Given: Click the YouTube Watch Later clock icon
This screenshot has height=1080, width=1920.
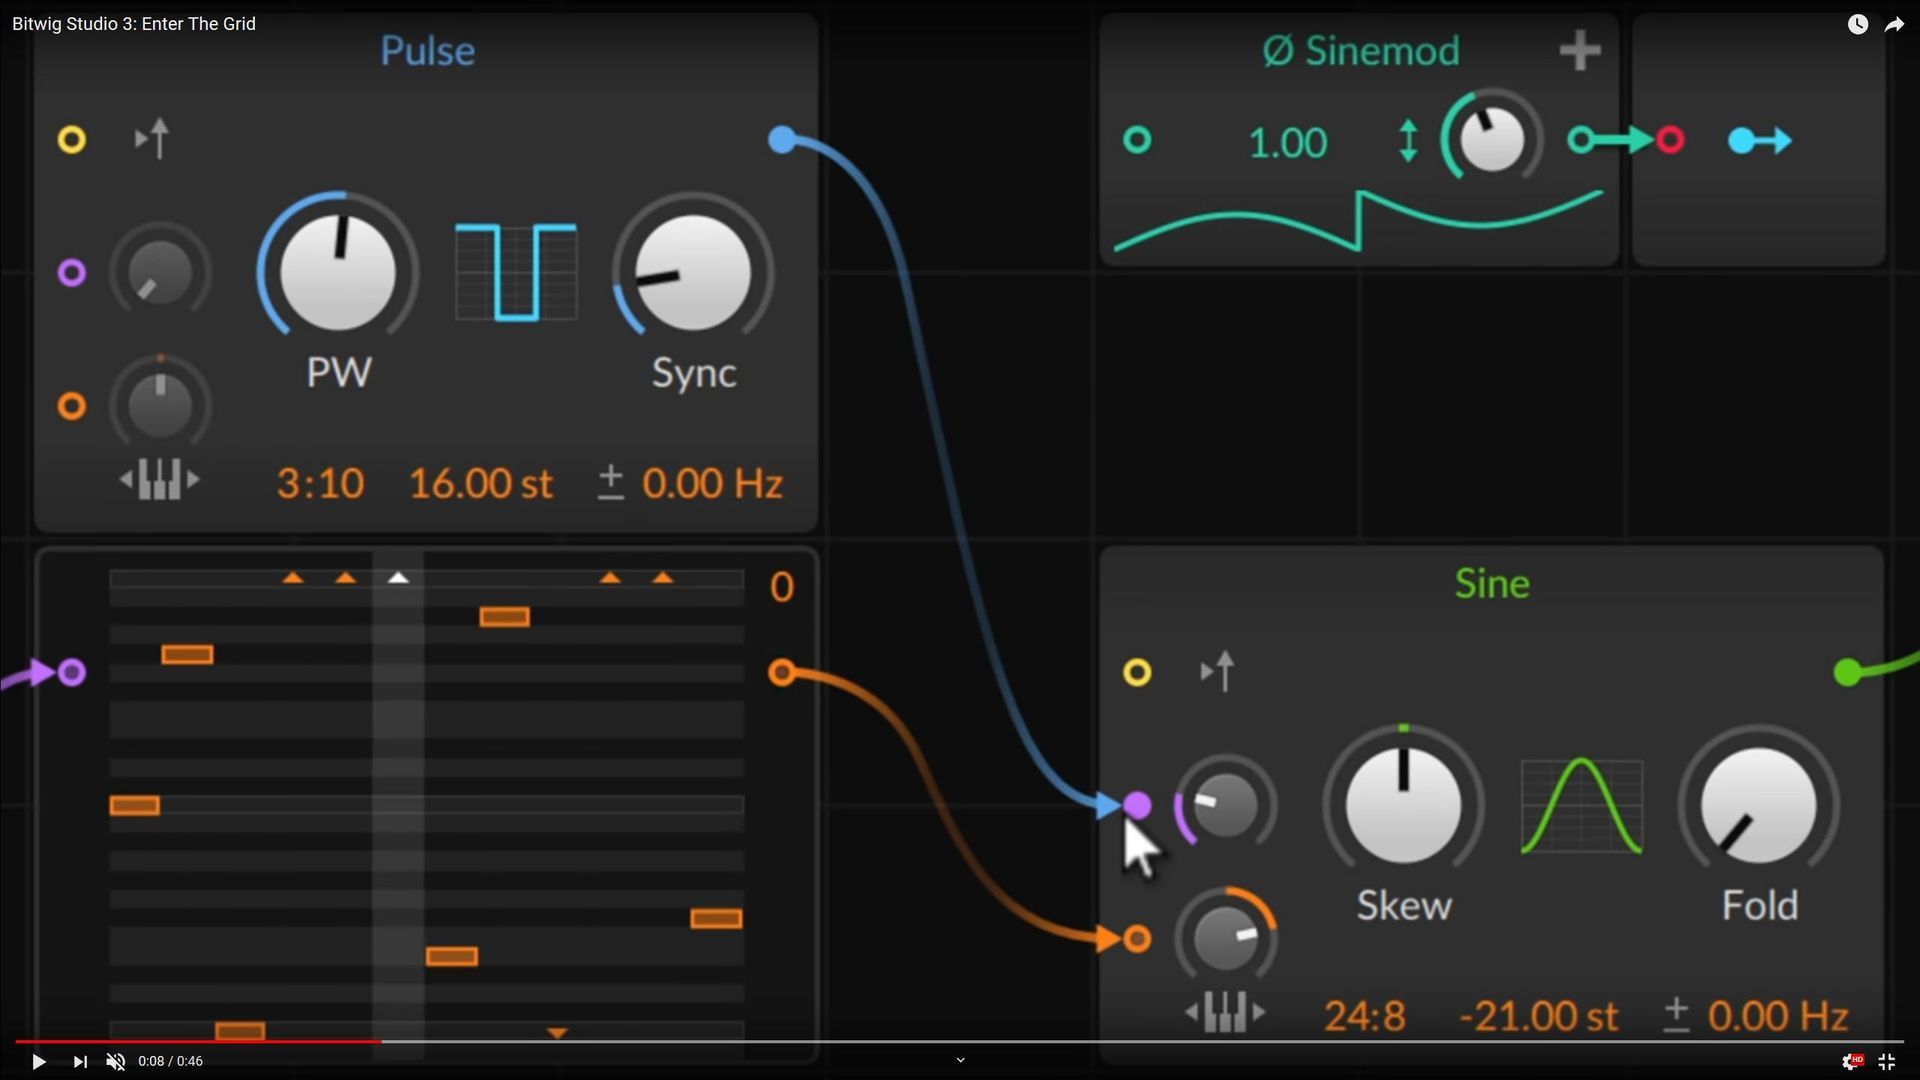Looking at the screenshot, I should [x=1857, y=24].
